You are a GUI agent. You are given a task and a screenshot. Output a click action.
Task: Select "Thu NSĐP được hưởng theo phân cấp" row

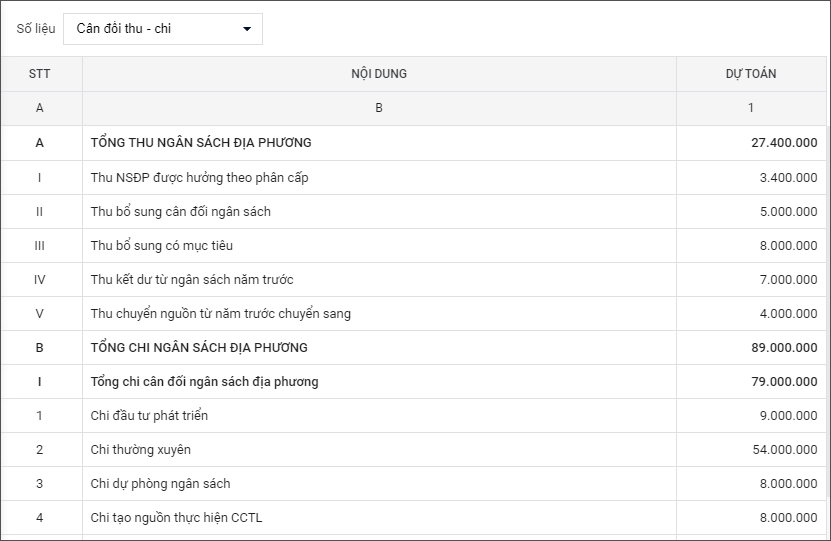(199, 178)
